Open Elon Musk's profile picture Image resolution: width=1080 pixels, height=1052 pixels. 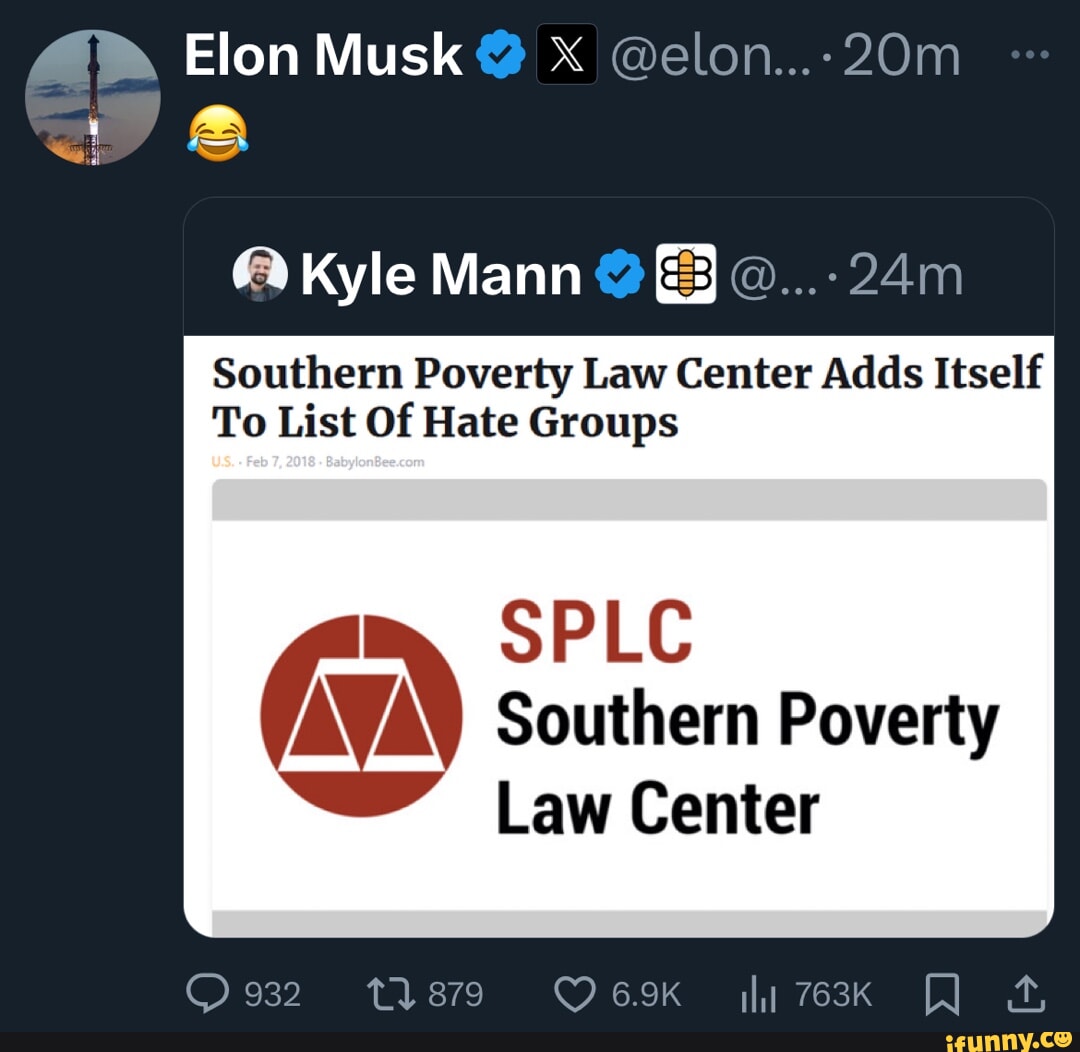tap(93, 97)
